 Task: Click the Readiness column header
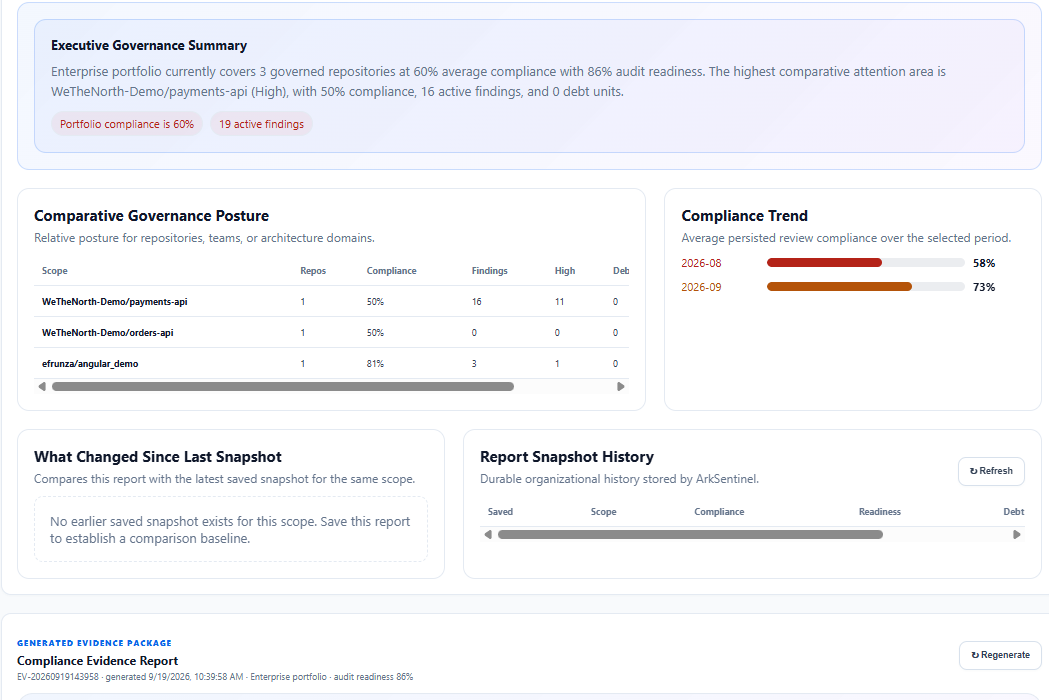(880, 512)
